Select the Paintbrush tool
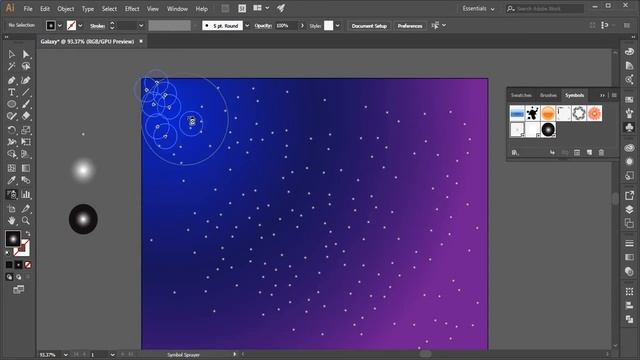 point(26,104)
